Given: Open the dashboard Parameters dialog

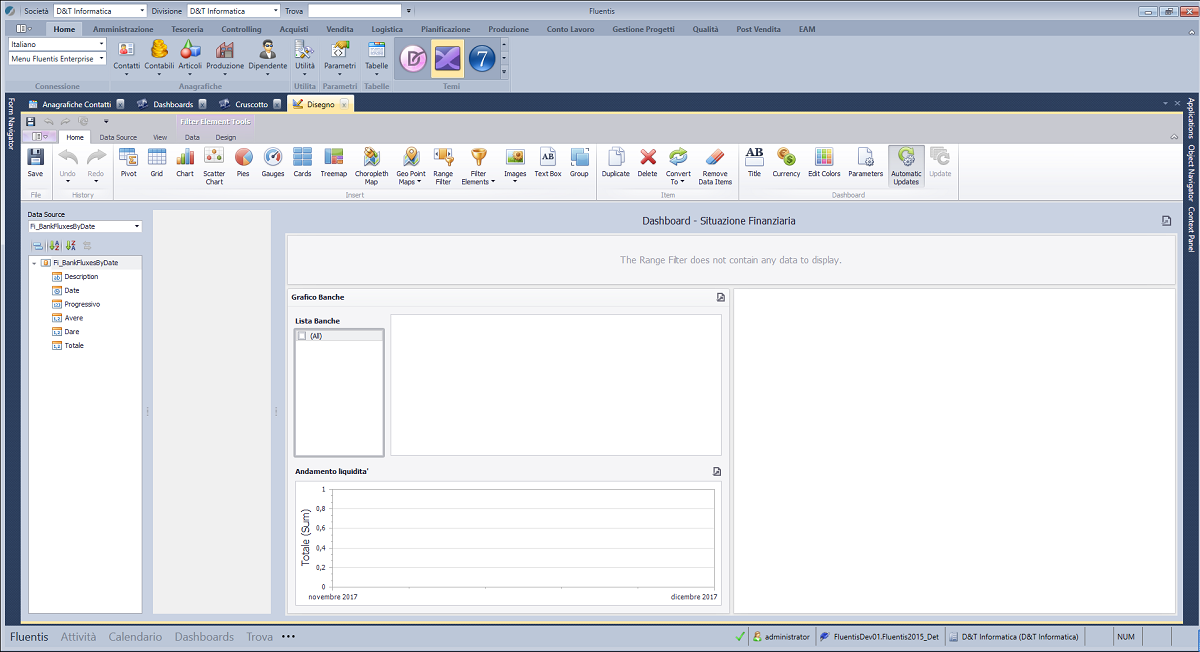Looking at the screenshot, I should tap(866, 162).
